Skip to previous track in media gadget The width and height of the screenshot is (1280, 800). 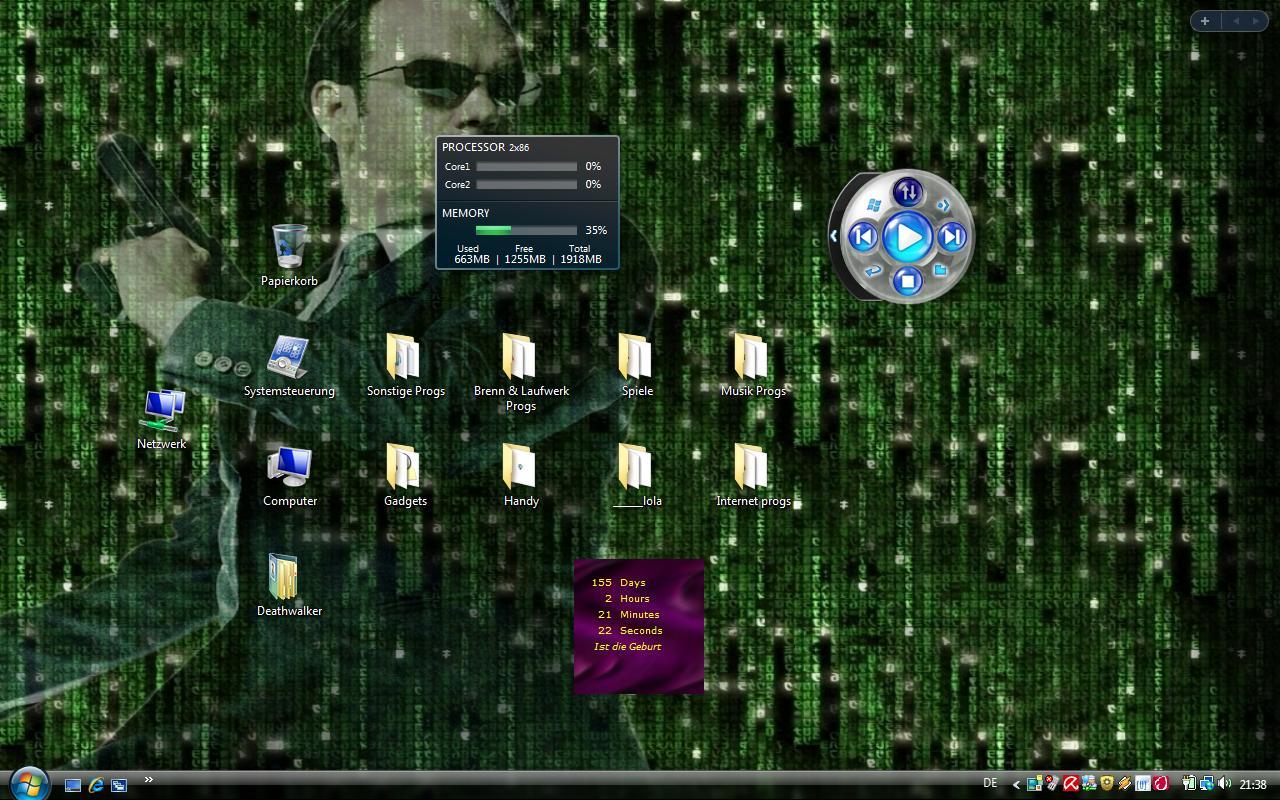[x=863, y=237]
